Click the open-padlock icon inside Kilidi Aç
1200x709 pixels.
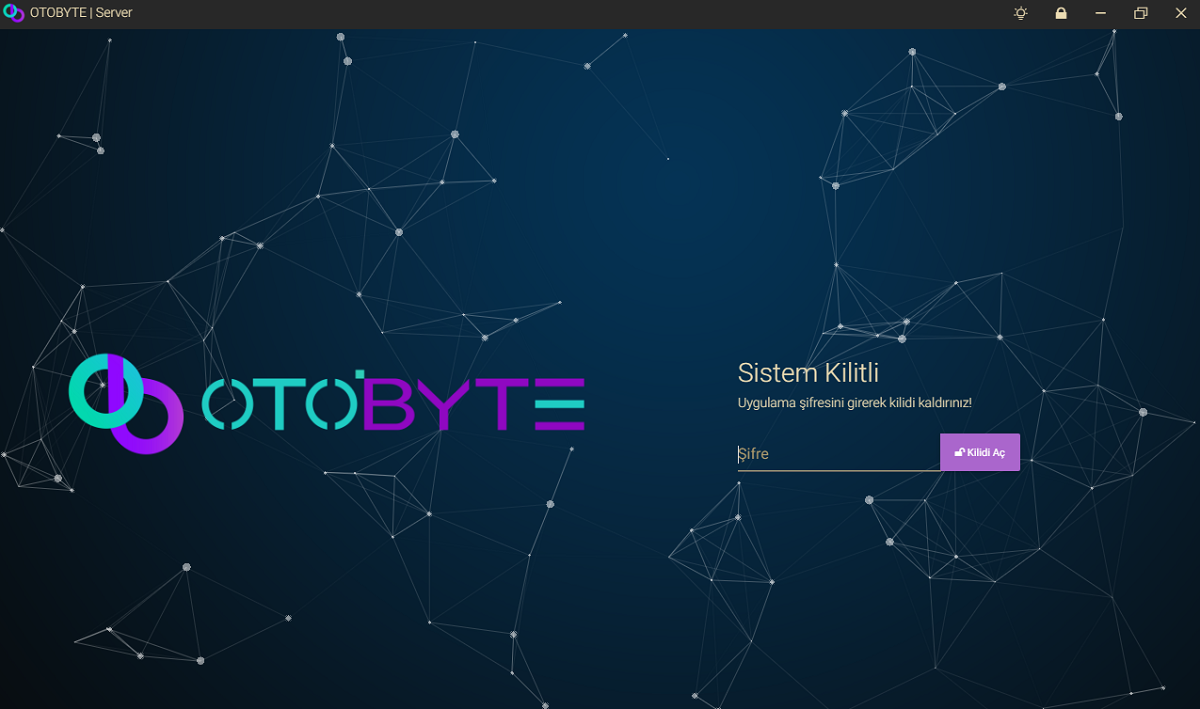959,452
